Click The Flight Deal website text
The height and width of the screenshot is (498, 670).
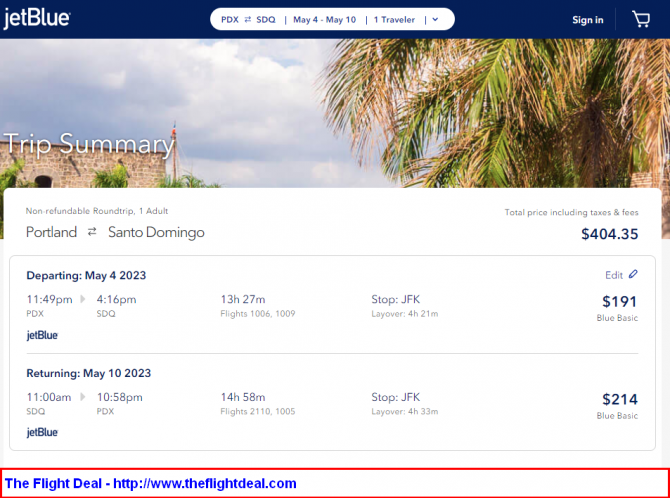(x=150, y=483)
